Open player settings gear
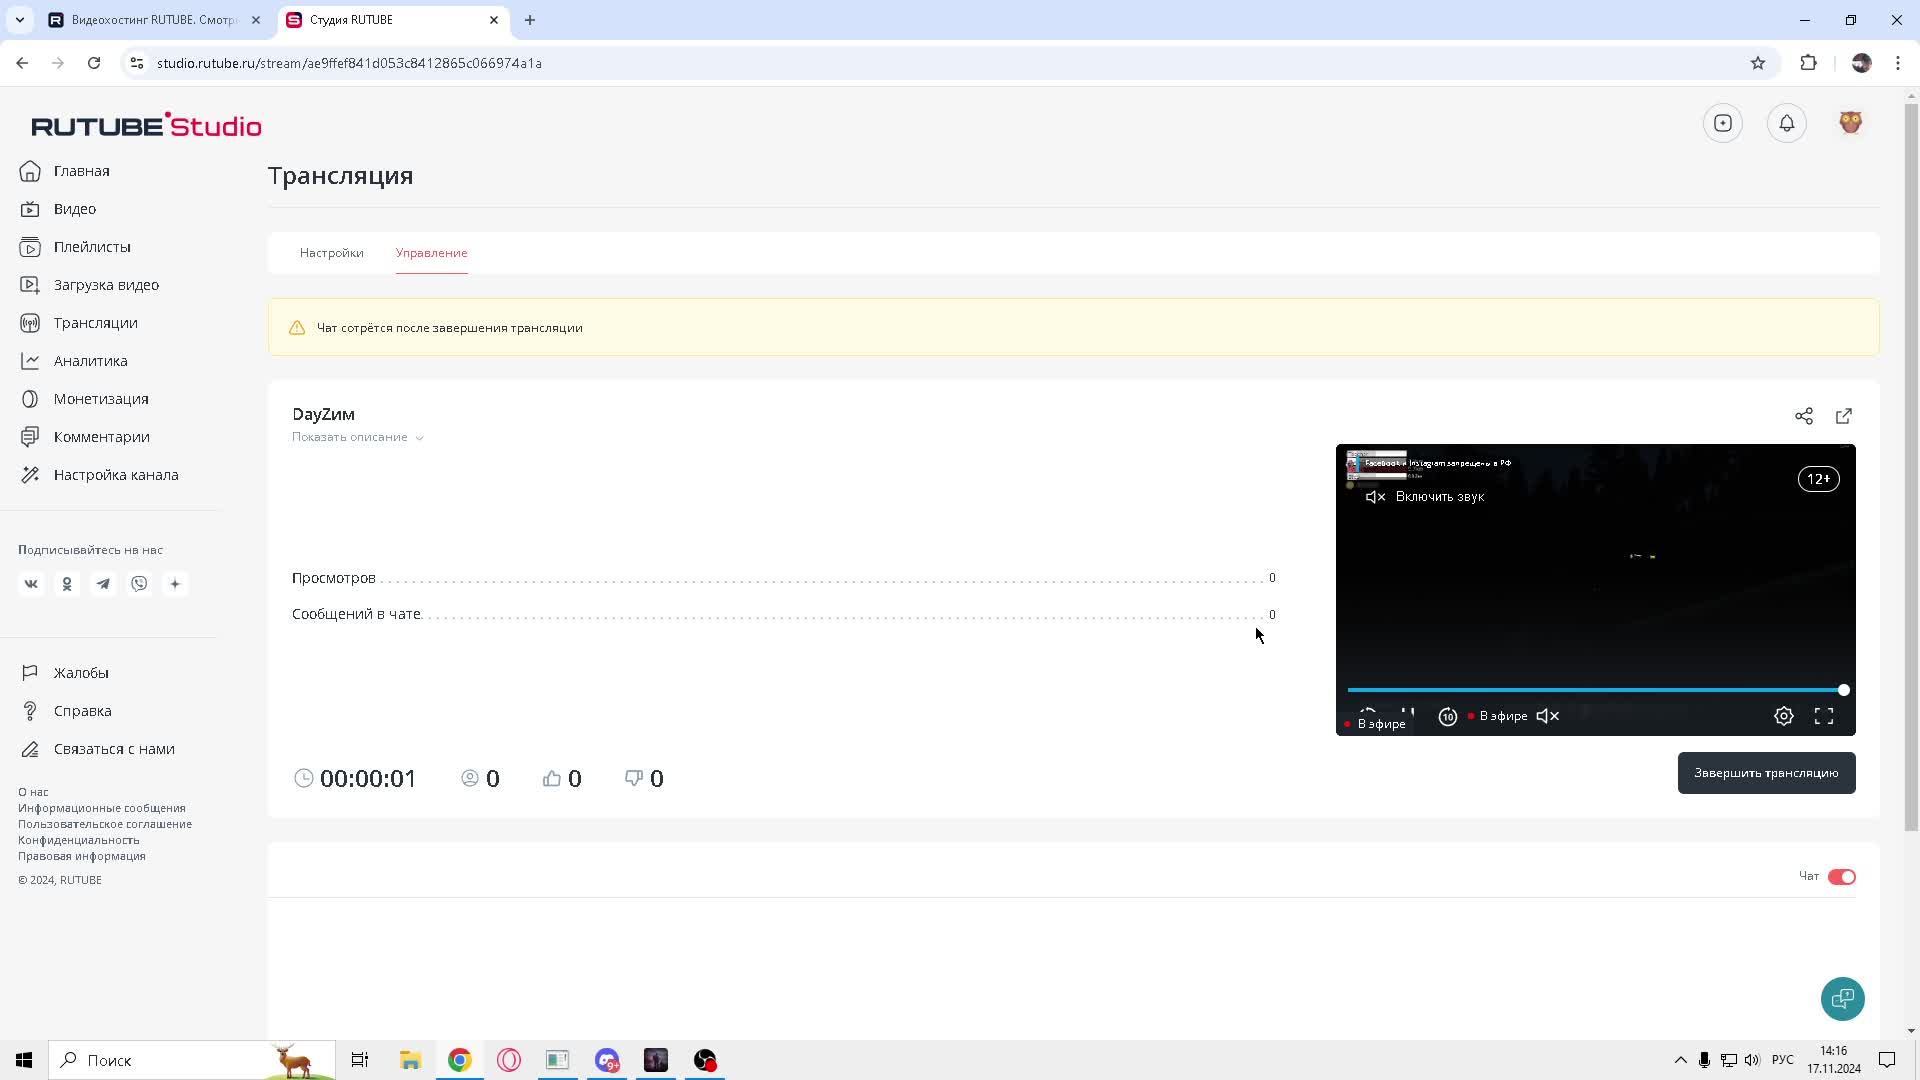The width and height of the screenshot is (1920, 1080). click(1783, 716)
